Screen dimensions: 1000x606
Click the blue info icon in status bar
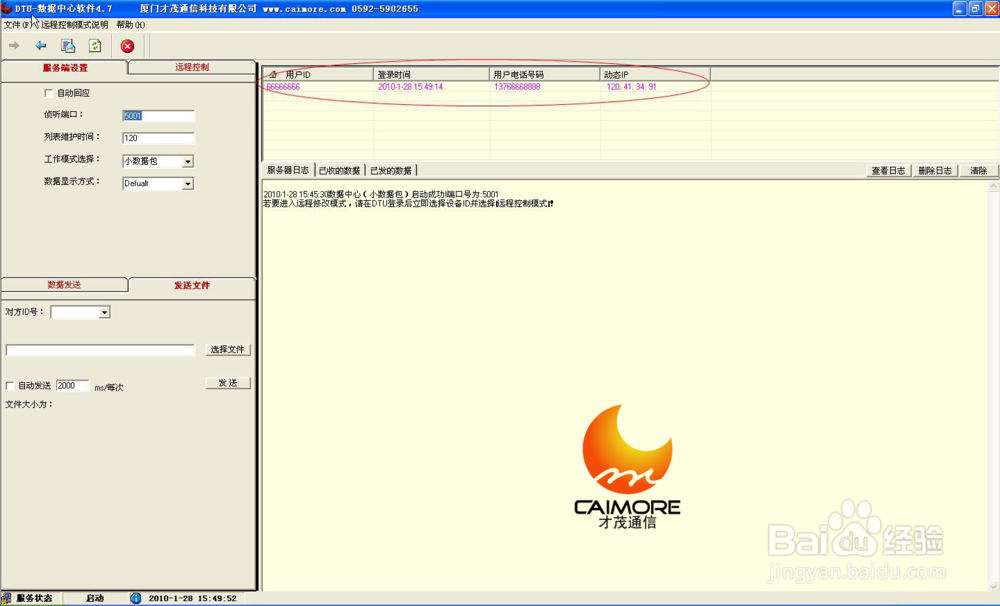135,598
